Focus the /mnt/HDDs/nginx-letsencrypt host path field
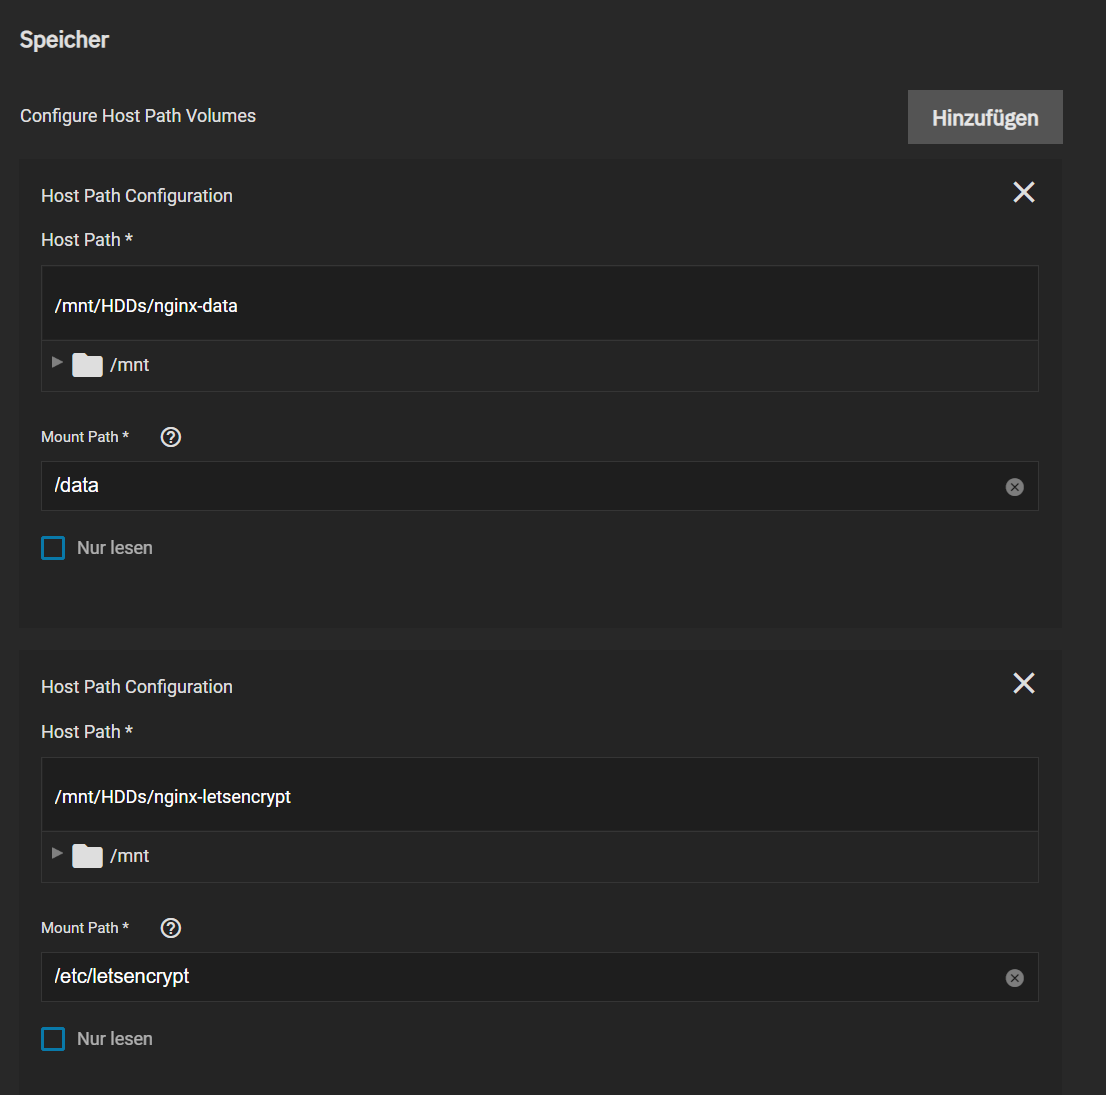The width and height of the screenshot is (1106, 1095). 540,796
